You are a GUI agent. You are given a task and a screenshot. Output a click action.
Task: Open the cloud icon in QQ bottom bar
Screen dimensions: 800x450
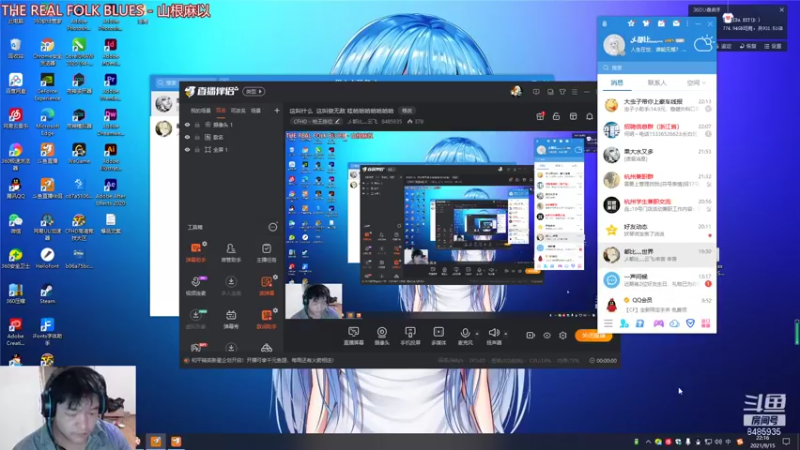pos(674,323)
